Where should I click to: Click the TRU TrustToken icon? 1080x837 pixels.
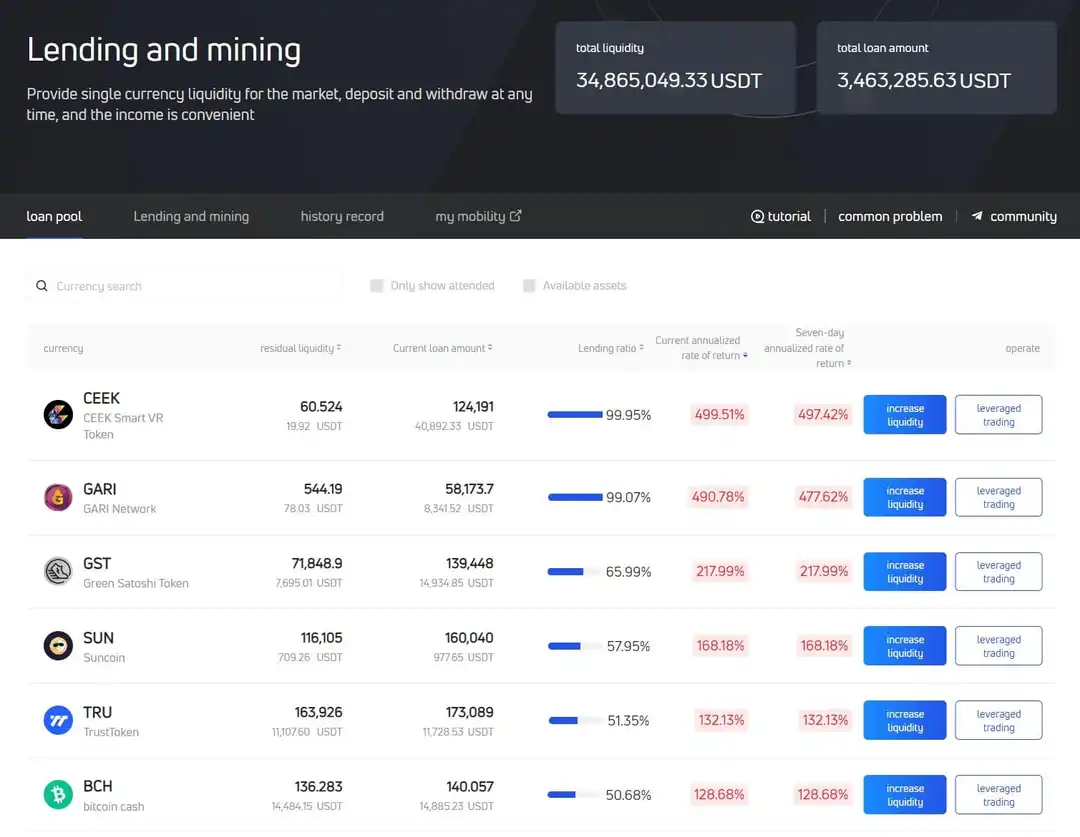coord(58,720)
